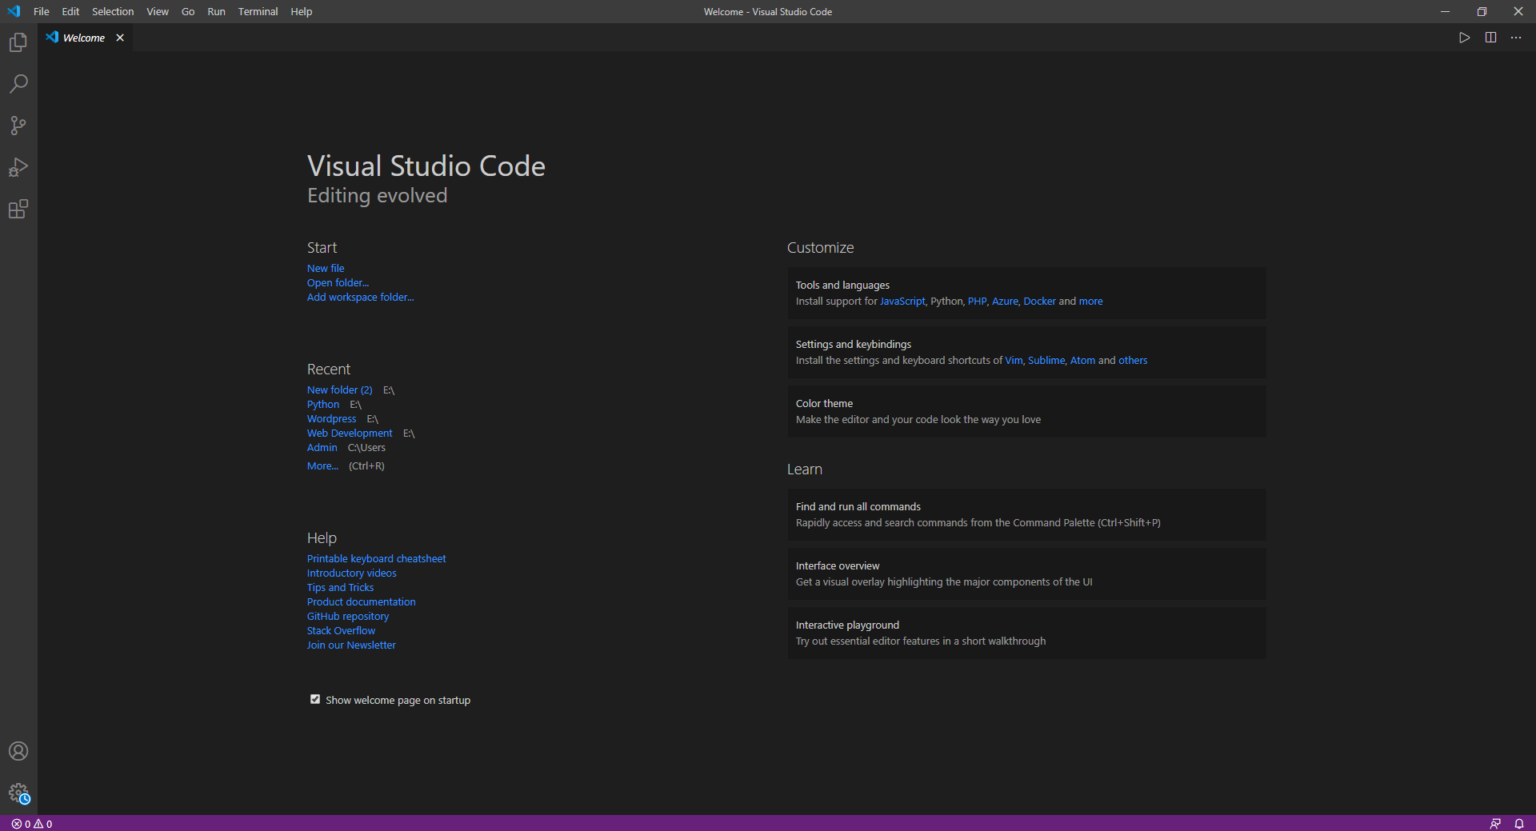Open the GitHub repository link
The image size is (1536, 831).
point(348,616)
